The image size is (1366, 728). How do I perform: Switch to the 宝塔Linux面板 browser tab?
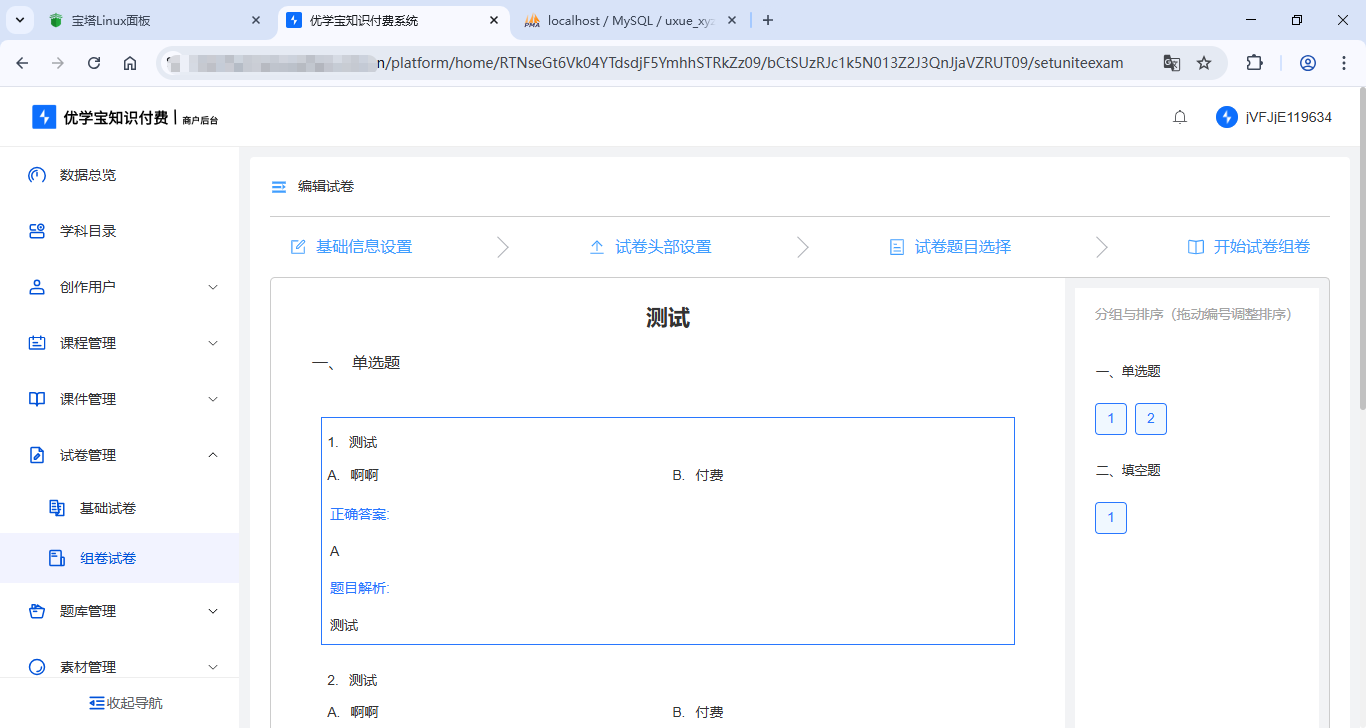[x=140, y=20]
